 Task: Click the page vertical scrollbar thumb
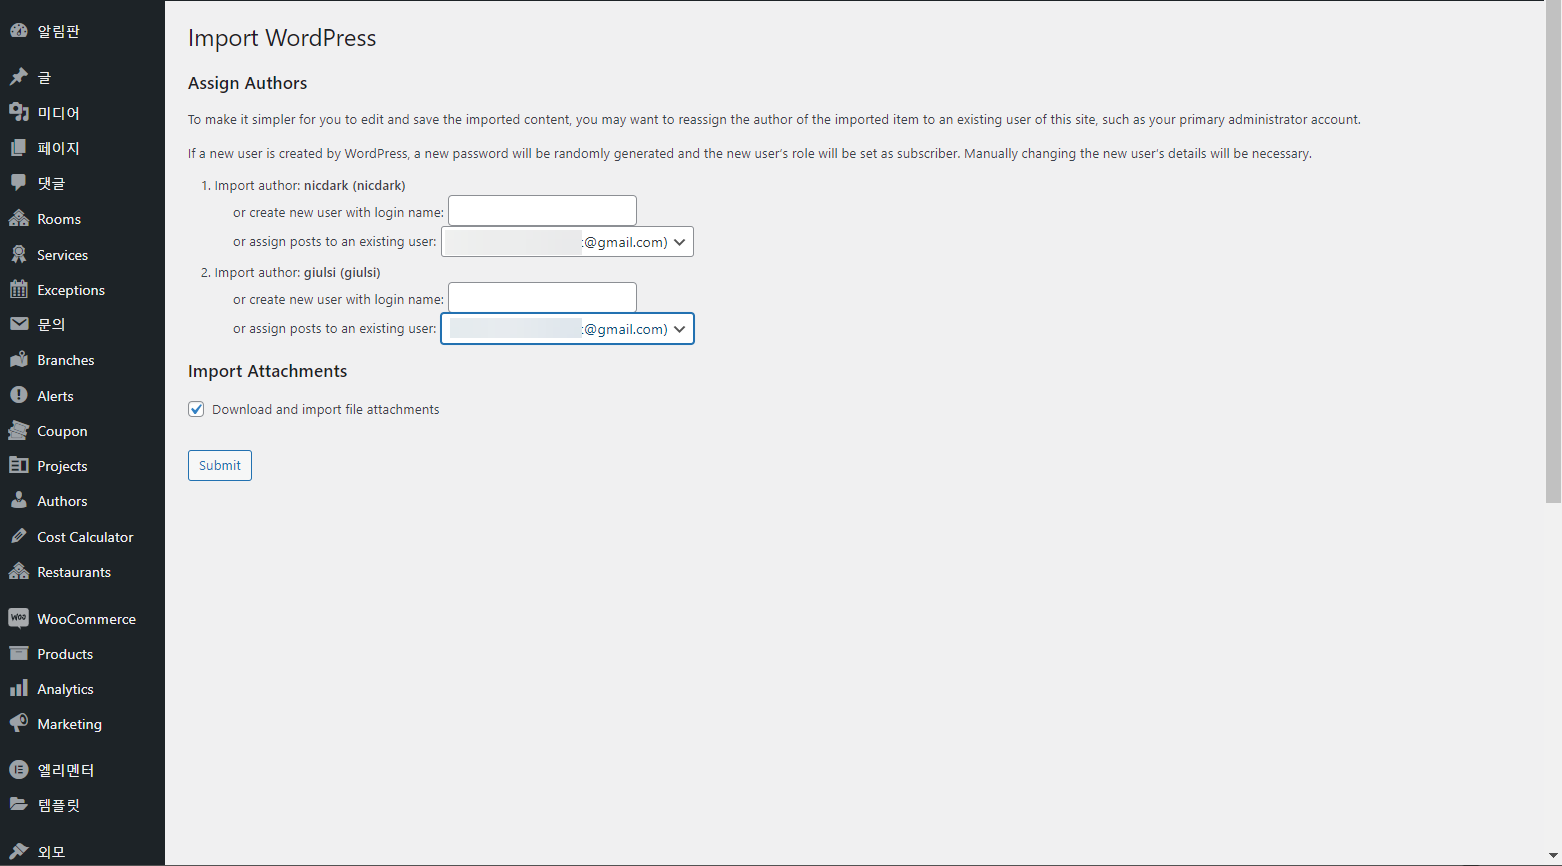tap(1553, 252)
